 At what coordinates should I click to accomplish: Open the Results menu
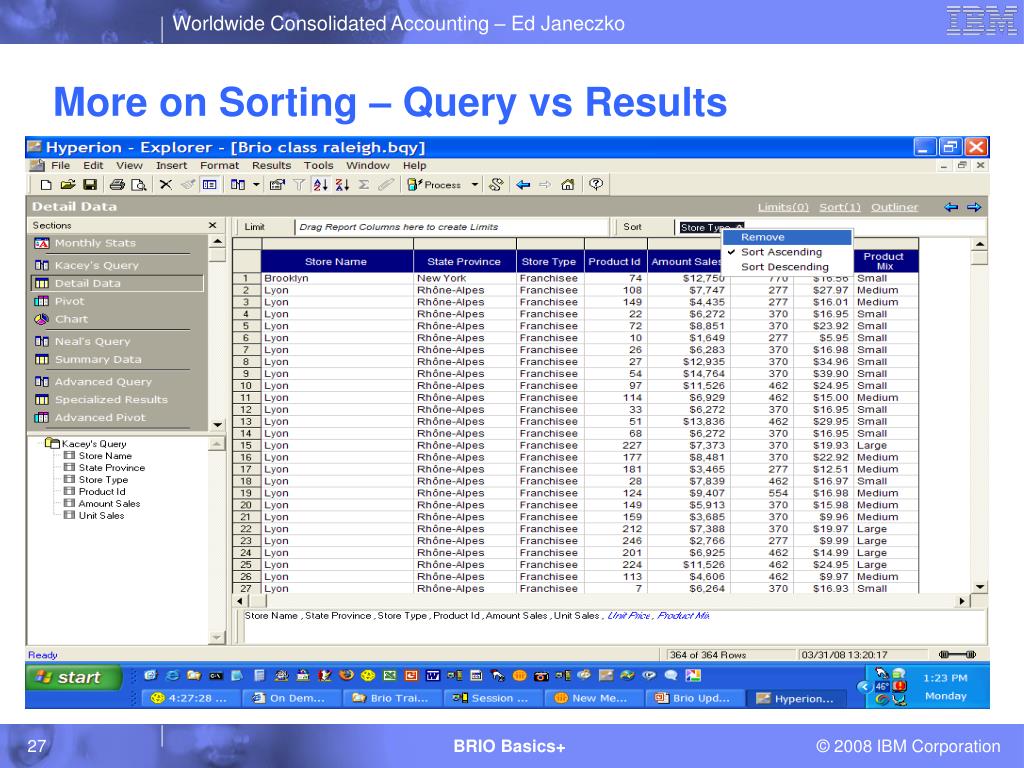point(272,166)
